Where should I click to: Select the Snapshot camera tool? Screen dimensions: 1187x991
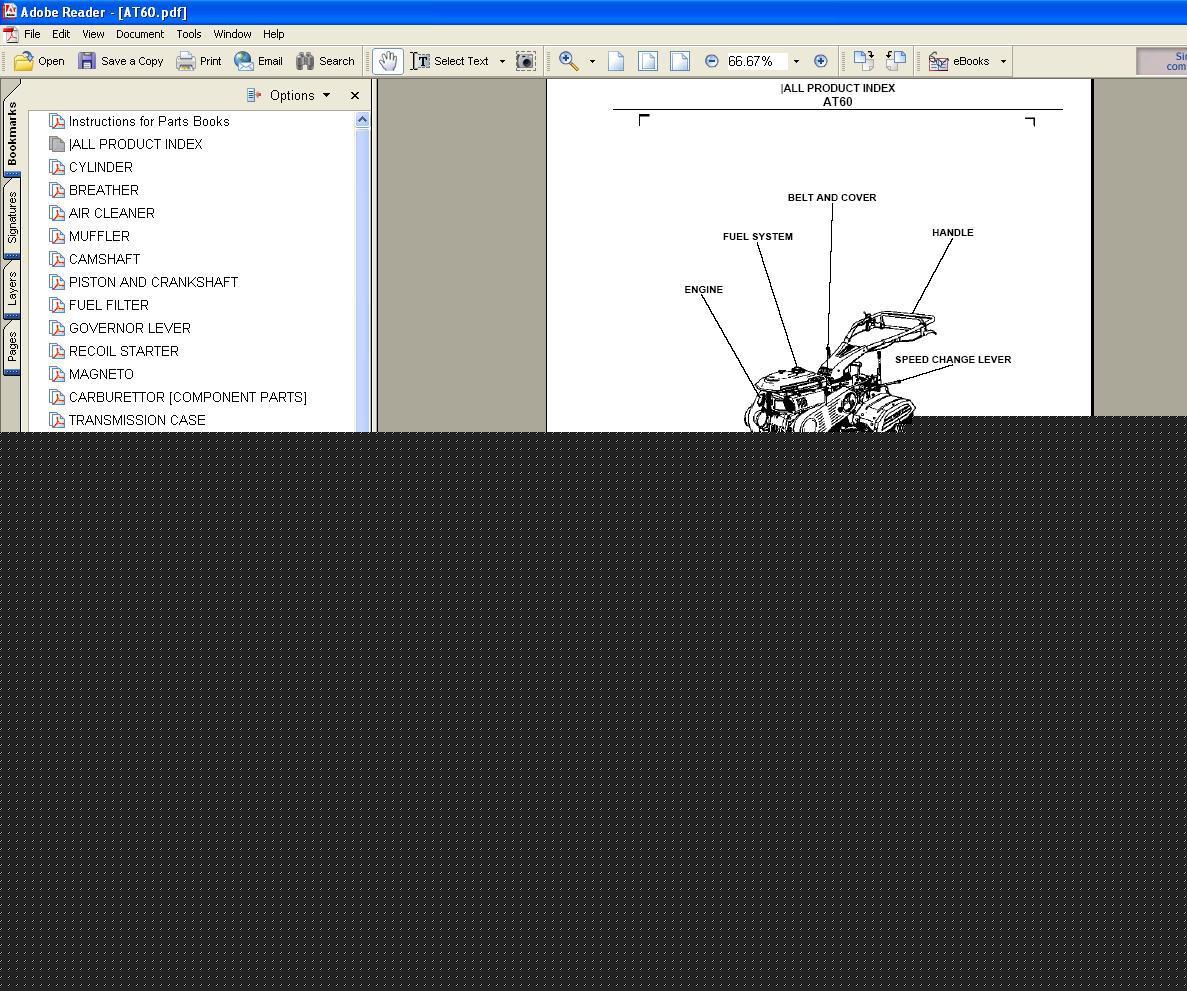pyautogui.click(x=525, y=61)
